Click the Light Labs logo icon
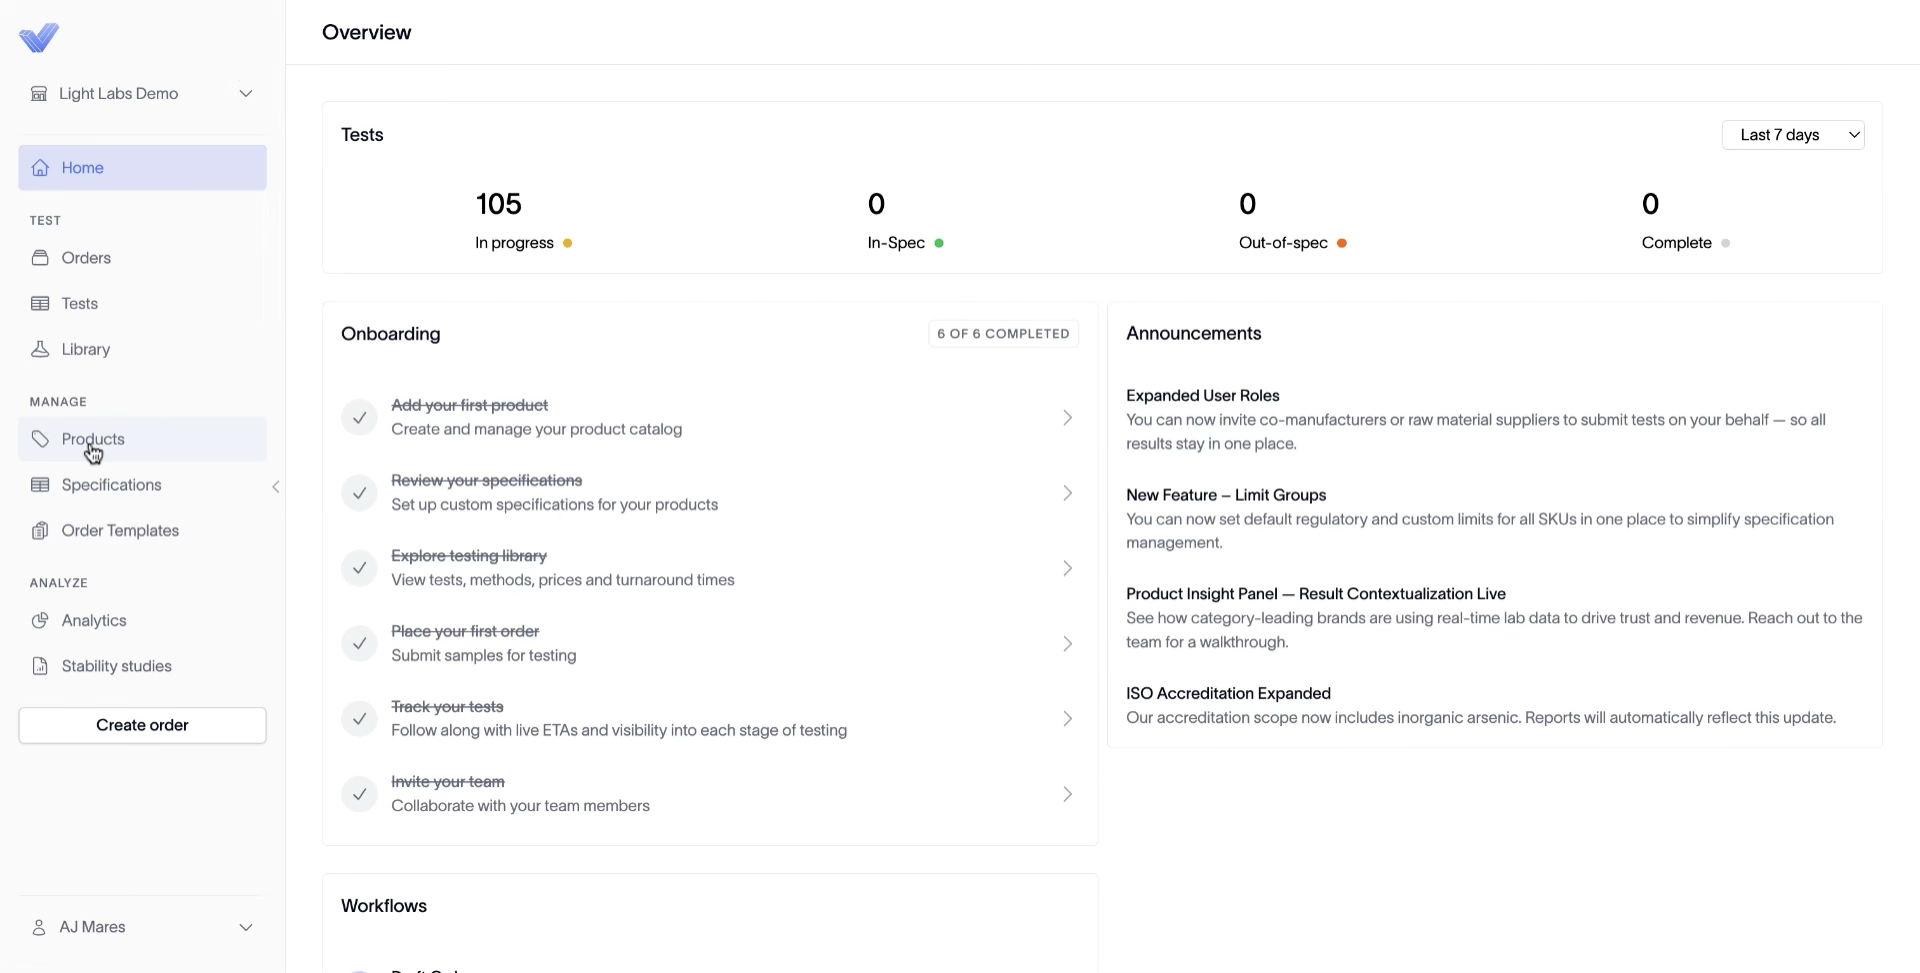Image resolution: width=1920 pixels, height=973 pixels. click(x=39, y=38)
